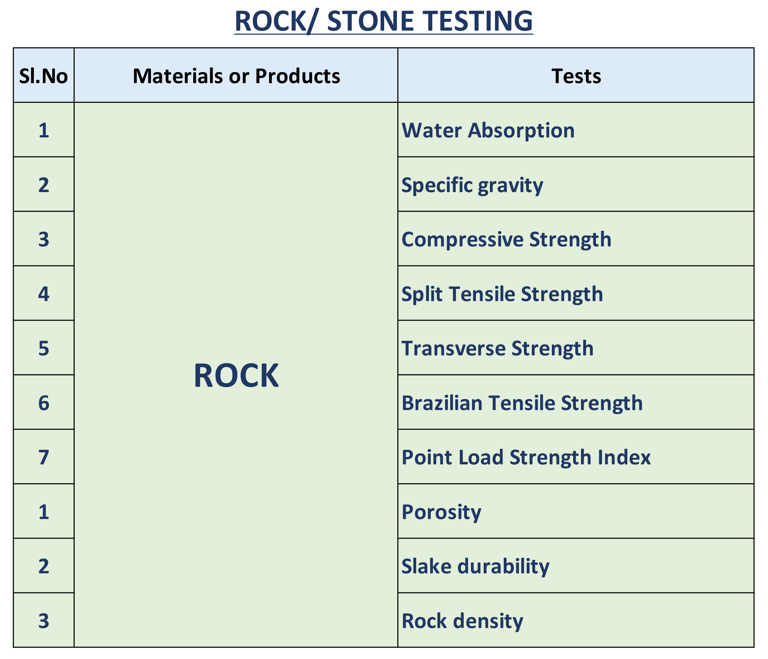Viewport: 768px width, 659px height.
Task: Click serial number 6 cell
Action: tap(43, 403)
